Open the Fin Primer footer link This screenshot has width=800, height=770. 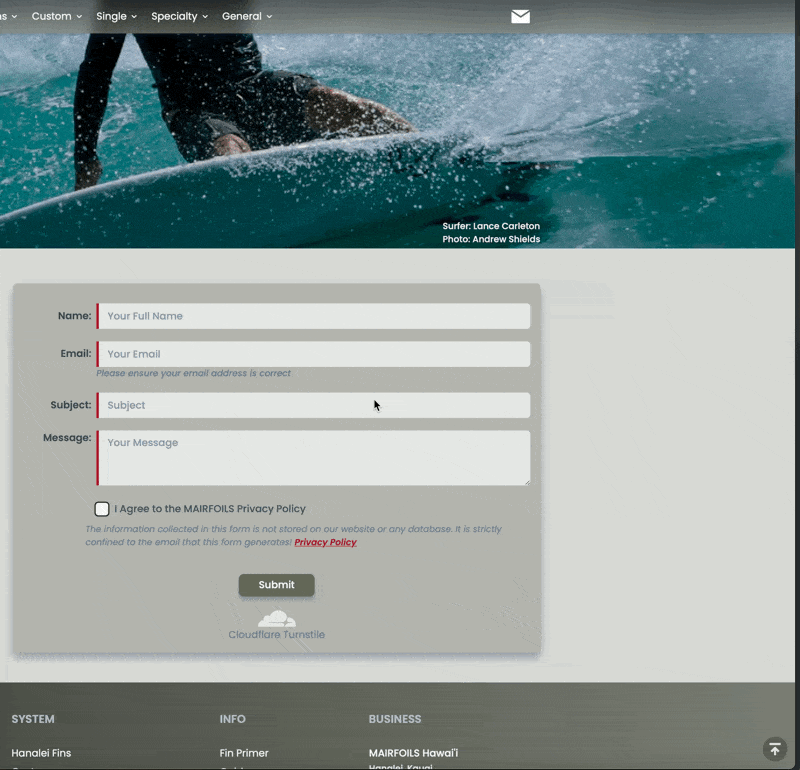(244, 753)
